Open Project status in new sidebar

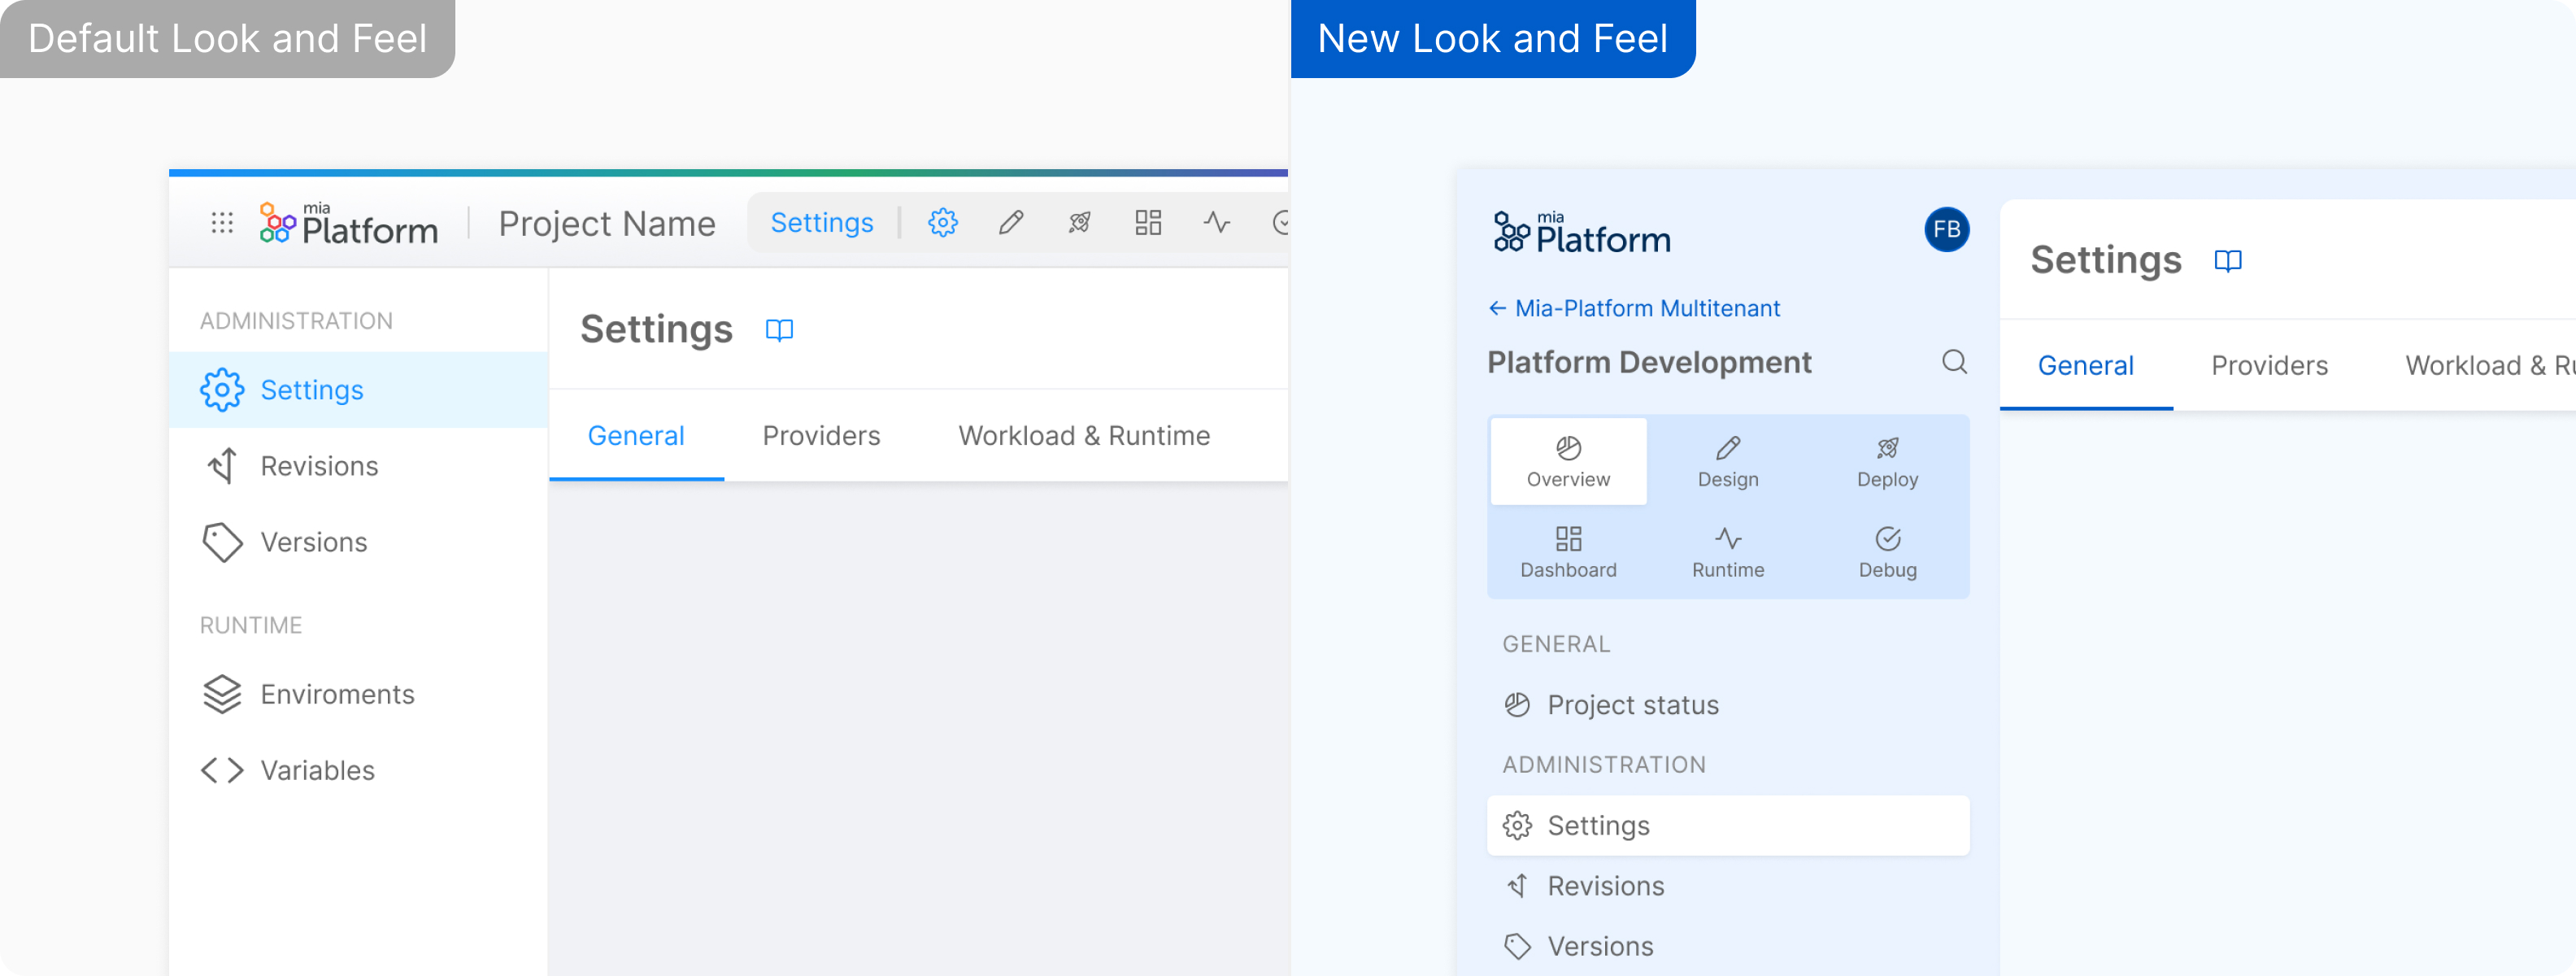point(1632,705)
